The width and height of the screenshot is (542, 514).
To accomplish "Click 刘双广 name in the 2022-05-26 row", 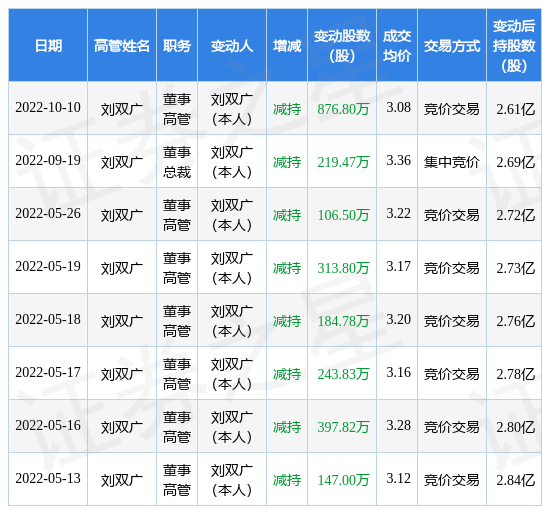I will point(122,215).
